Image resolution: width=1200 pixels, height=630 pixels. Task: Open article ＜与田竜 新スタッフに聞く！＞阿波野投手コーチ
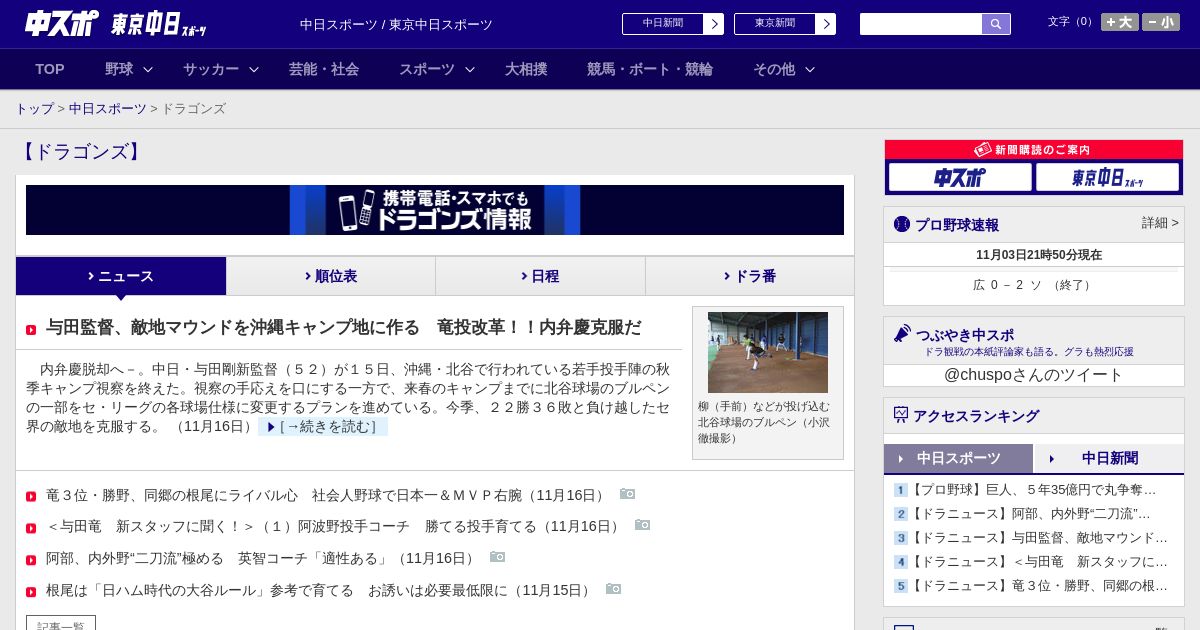(x=335, y=526)
